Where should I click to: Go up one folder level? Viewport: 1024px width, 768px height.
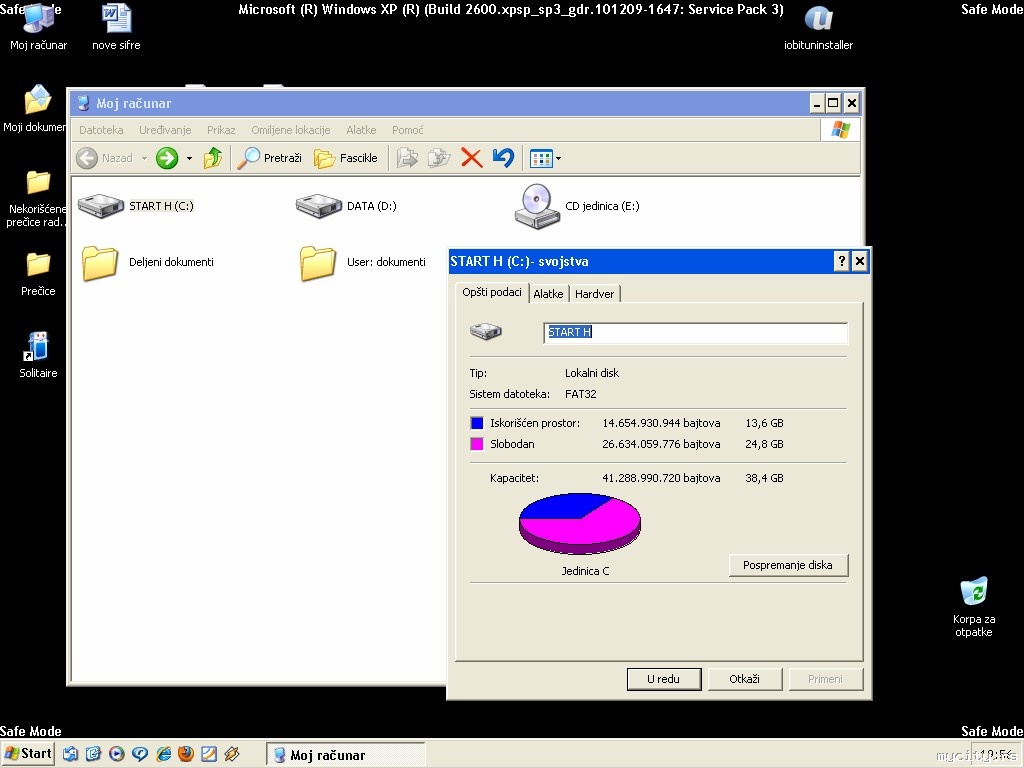click(213, 158)
